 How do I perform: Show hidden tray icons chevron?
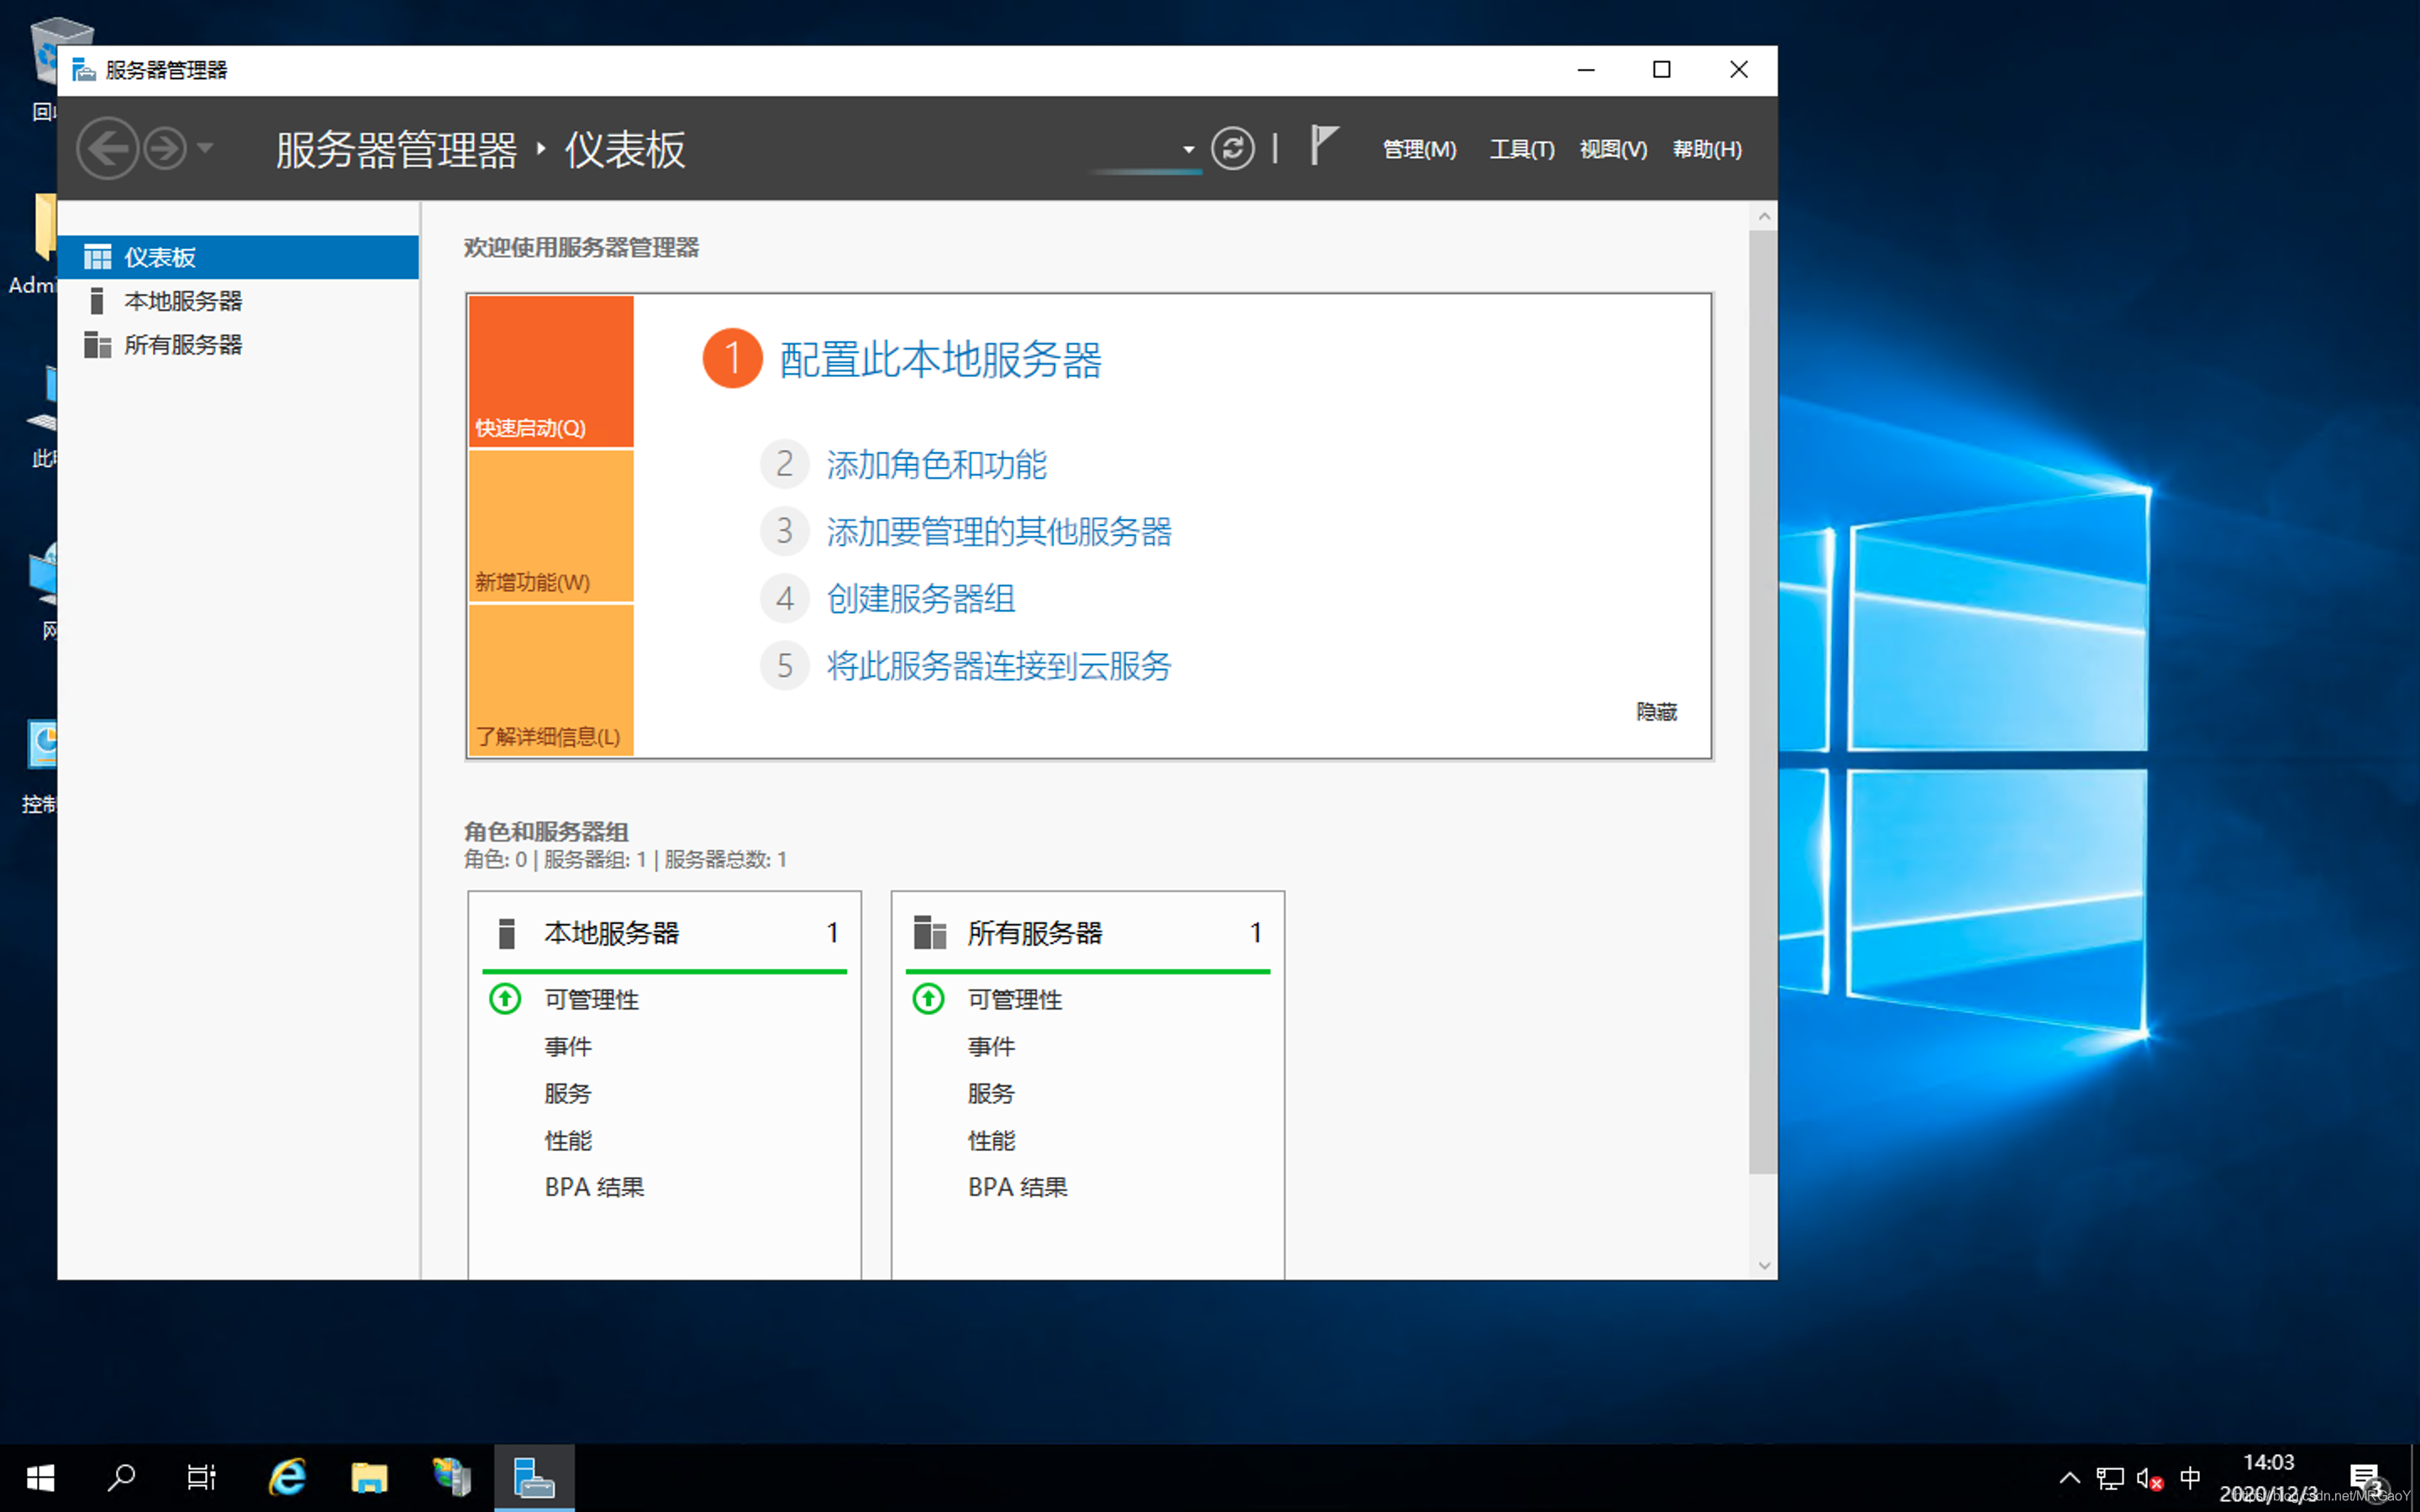point(2069,1477)
